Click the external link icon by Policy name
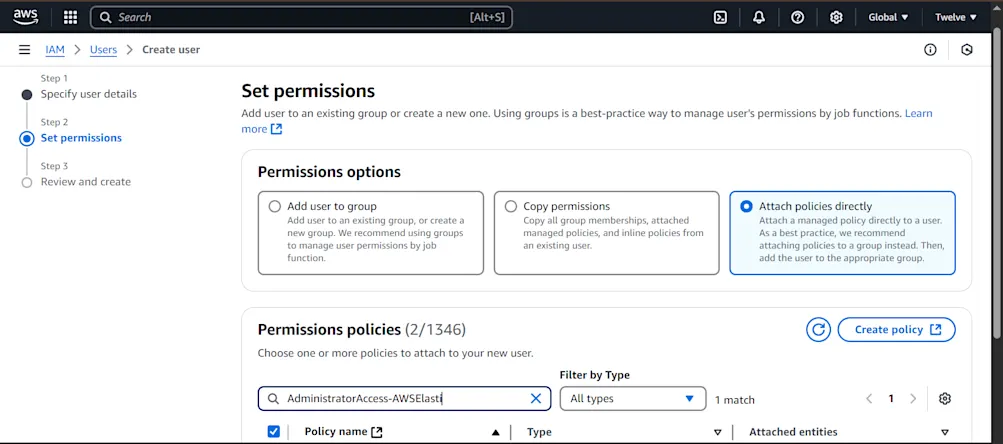This screenshot has height=444, width=1003. click(377, 432)
